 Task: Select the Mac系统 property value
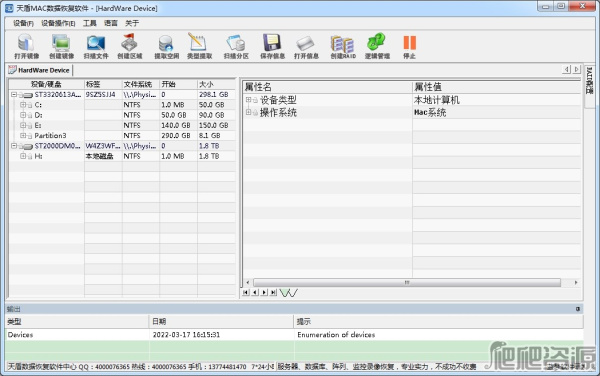click(430, 112)
